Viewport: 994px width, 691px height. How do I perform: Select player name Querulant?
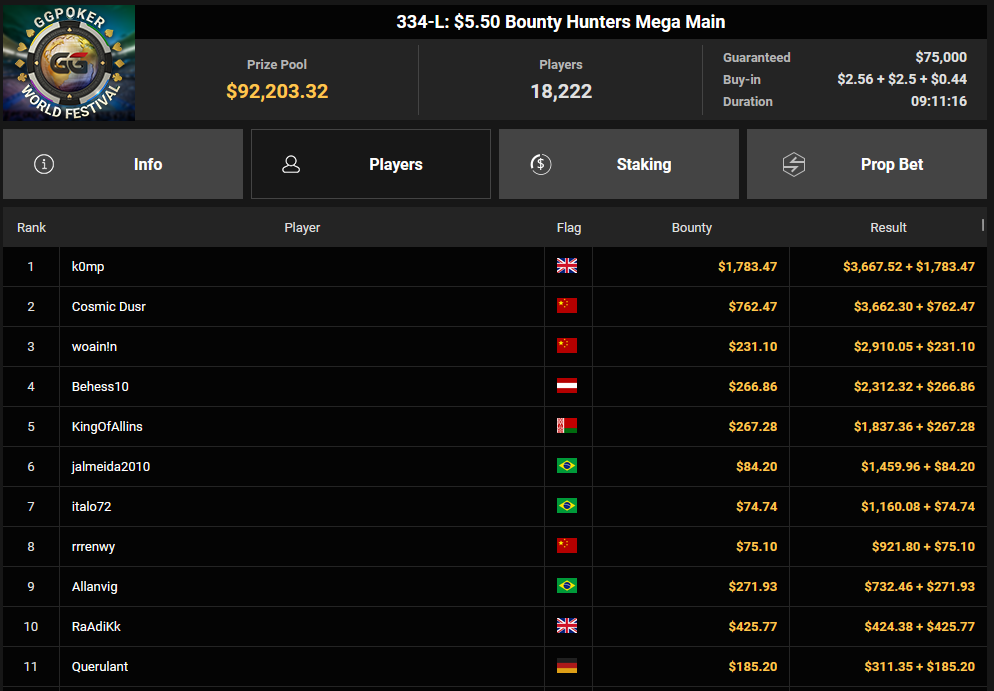coord(100,666)
